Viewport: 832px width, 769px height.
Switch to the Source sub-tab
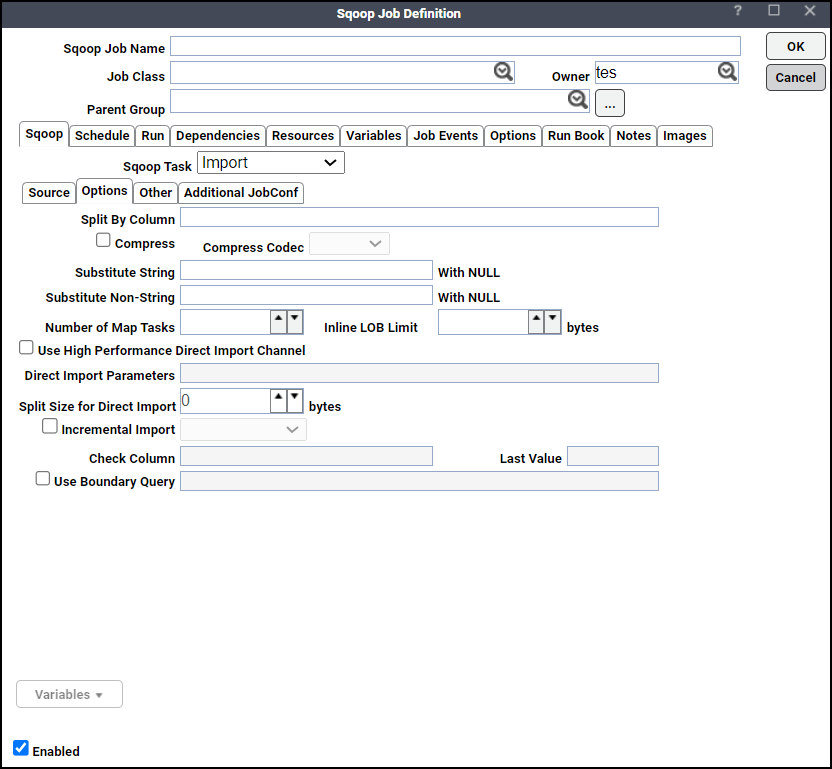[x=49, y=193]
